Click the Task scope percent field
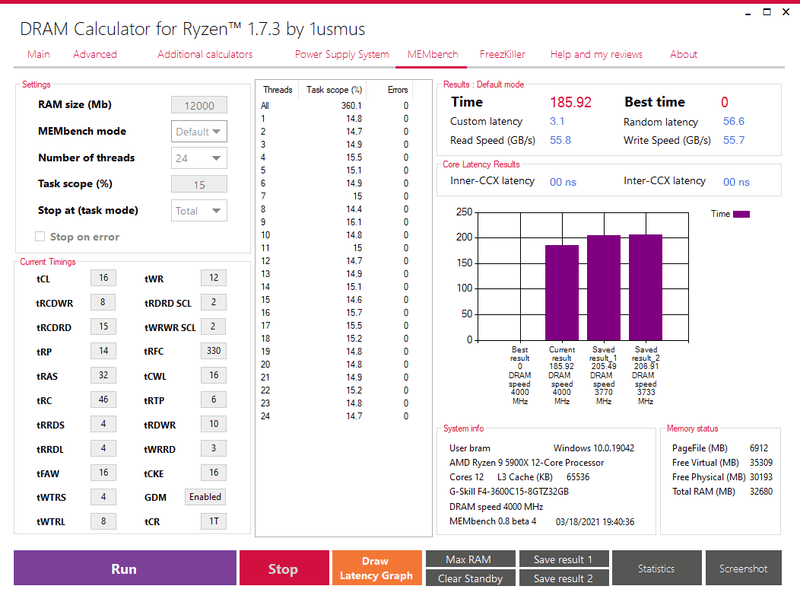This screenshot has width=800, height=602. point(199,185)
